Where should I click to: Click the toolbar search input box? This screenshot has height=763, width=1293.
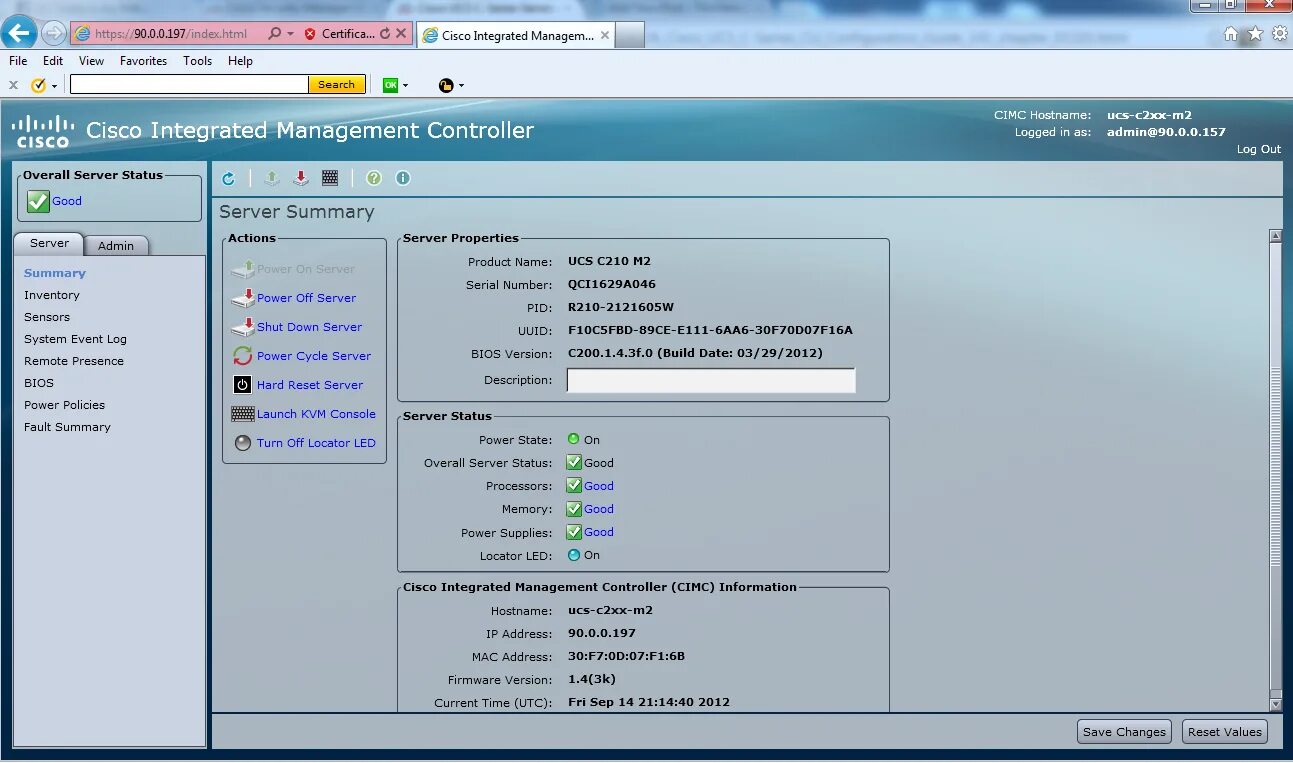[x=189, y=85]
